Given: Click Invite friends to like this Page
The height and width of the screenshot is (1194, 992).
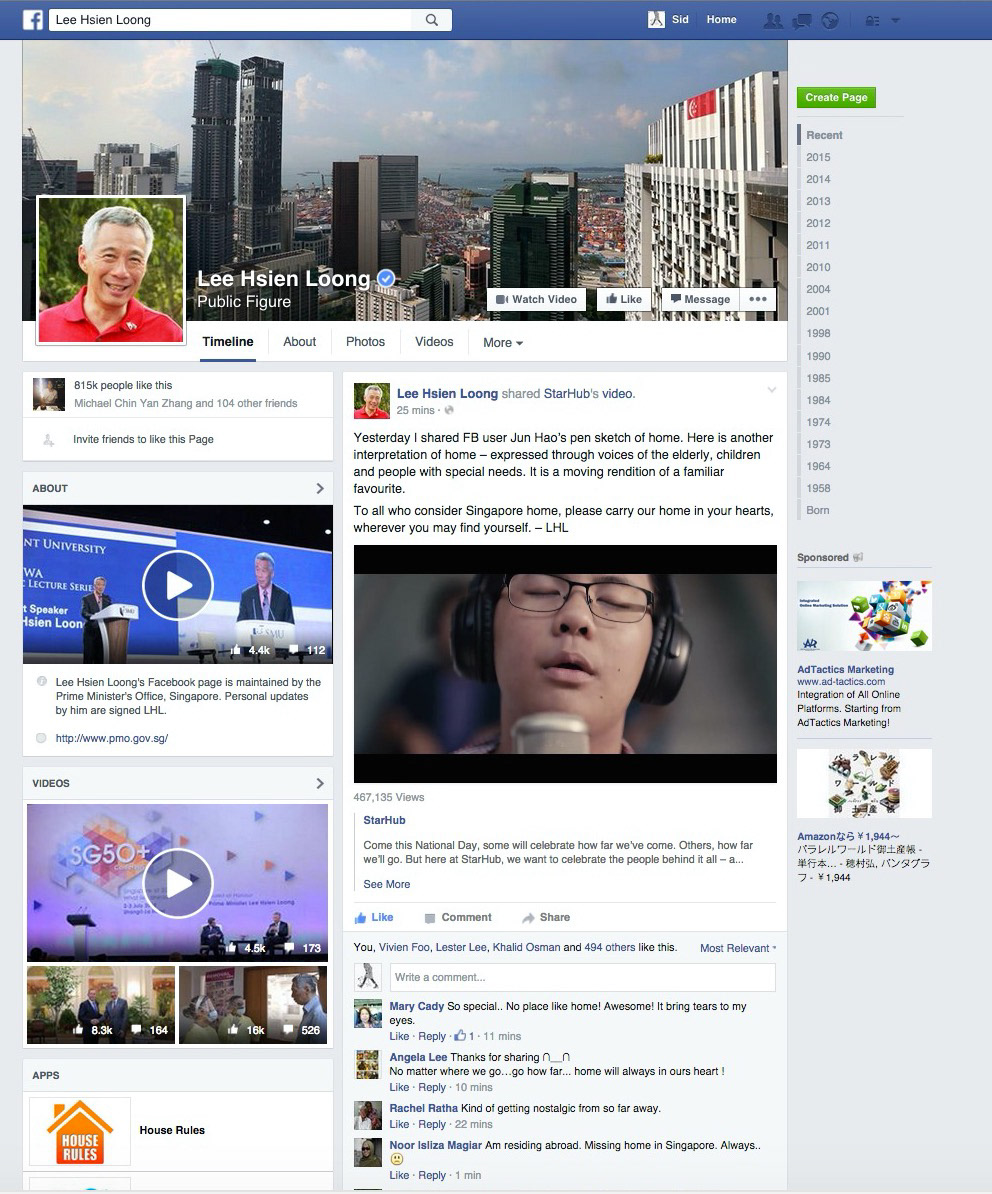Looking at the screenshot, I should [x=143, y=439].
